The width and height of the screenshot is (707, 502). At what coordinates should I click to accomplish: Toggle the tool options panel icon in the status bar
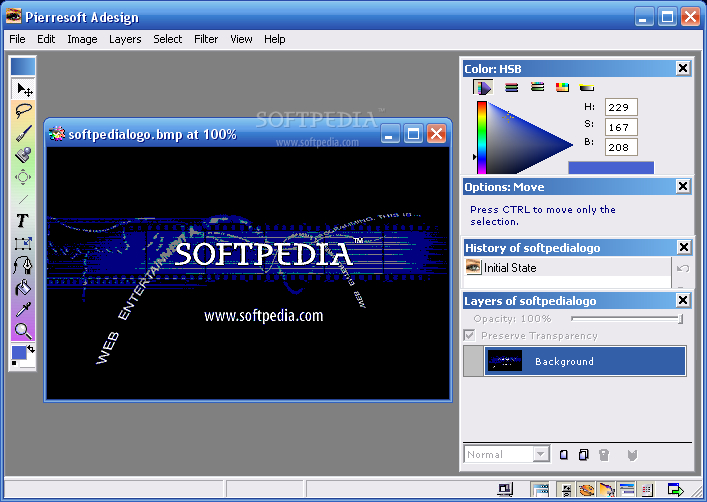pyautogui.click(x=565, y=489)
